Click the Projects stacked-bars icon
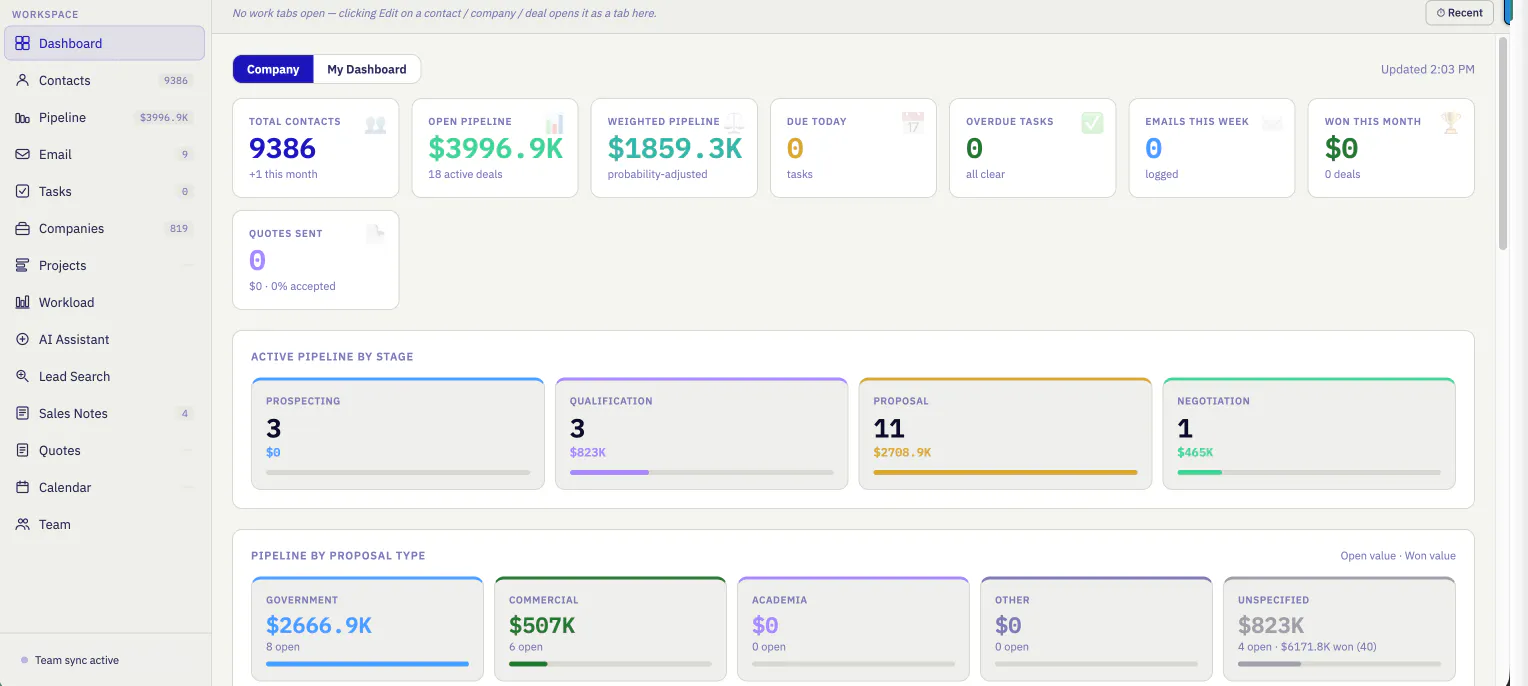The image size is (1528, 686). [x=22, y=265]
